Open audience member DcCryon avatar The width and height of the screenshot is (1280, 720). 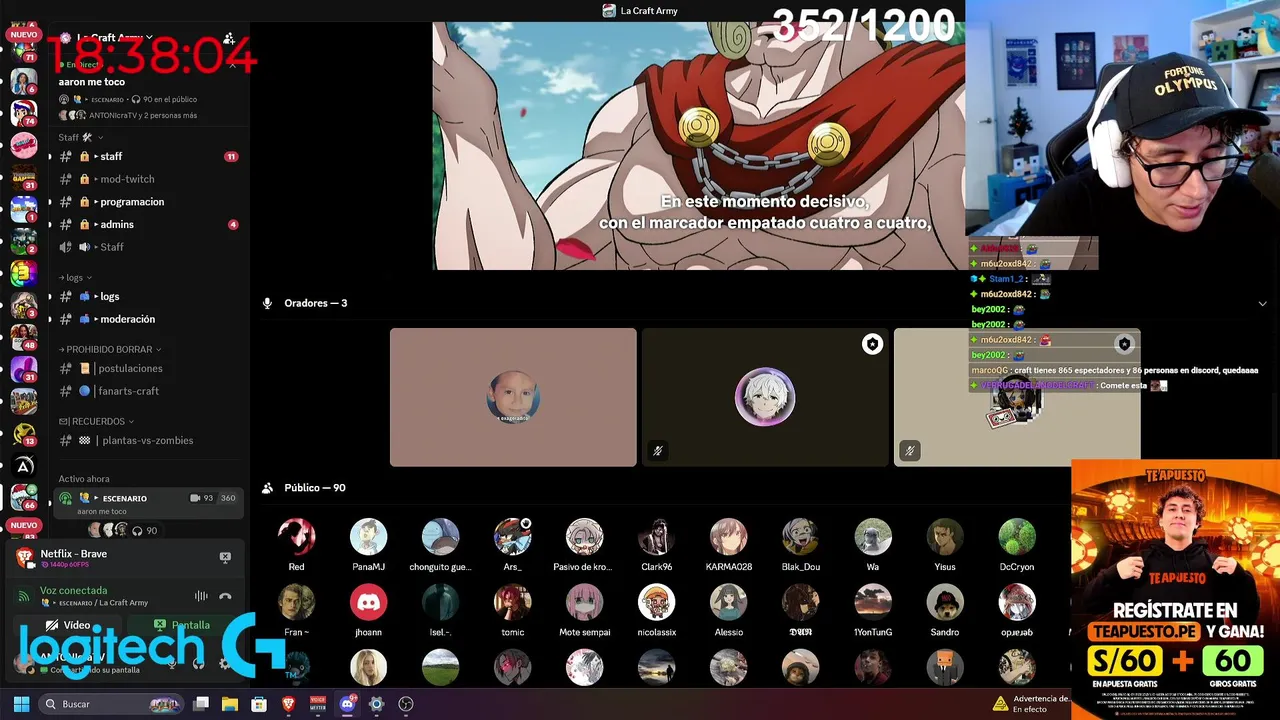tap(1016, 537)
